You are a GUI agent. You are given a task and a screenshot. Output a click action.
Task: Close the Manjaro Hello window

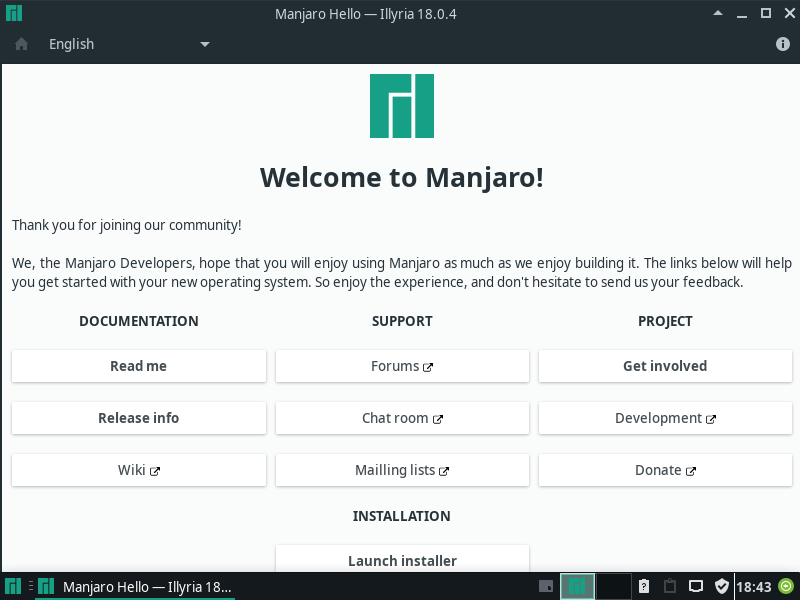[789, 13]
